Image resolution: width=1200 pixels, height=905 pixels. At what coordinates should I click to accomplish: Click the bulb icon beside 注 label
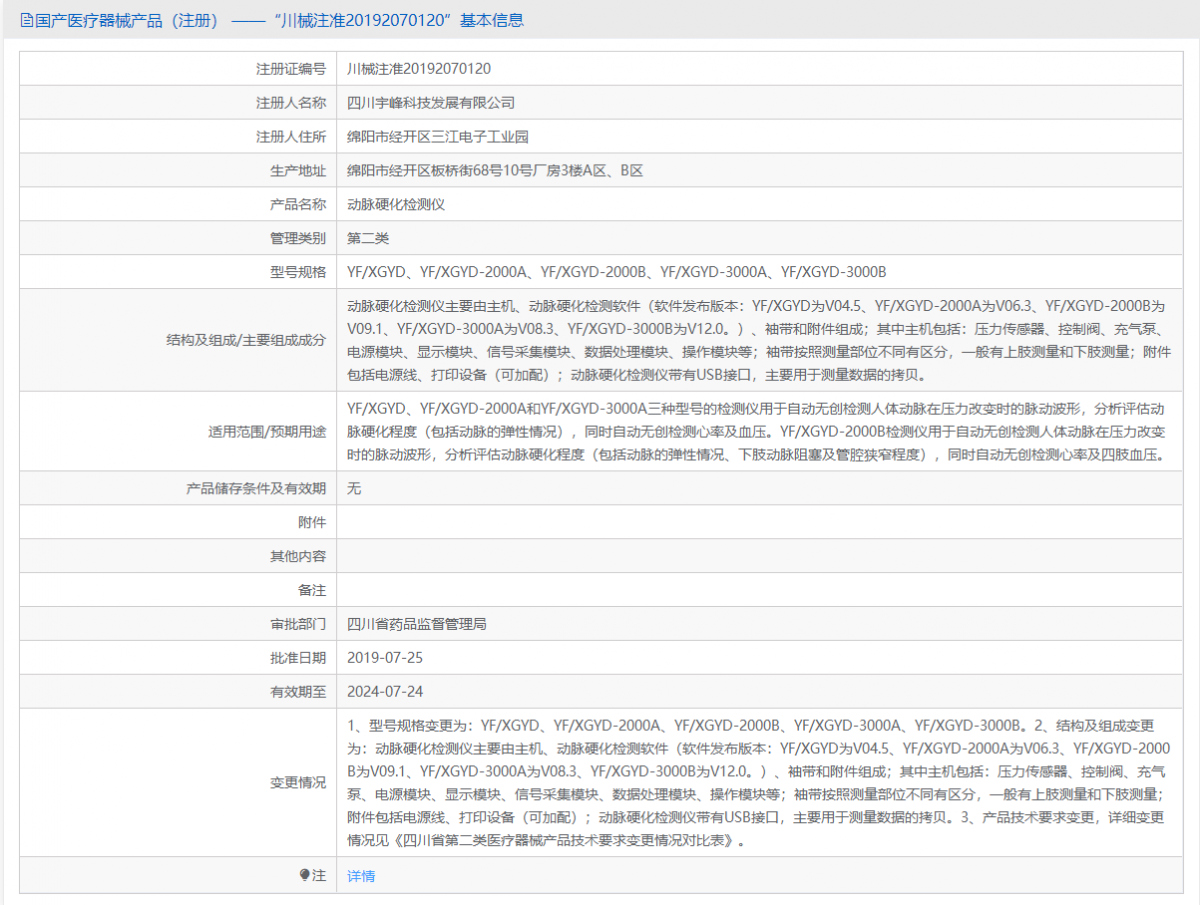(305, 876)
